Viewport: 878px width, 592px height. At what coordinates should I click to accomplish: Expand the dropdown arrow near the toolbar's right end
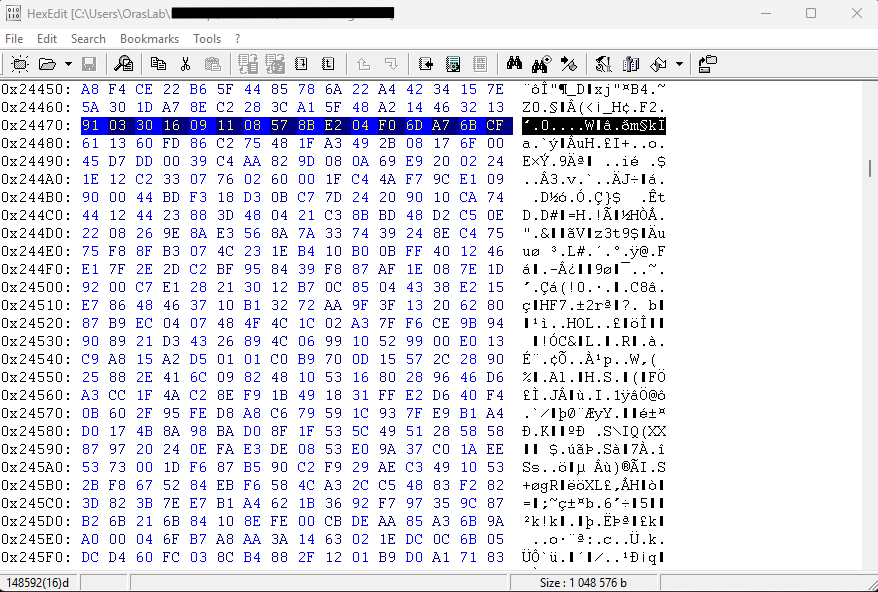[679, 64]
